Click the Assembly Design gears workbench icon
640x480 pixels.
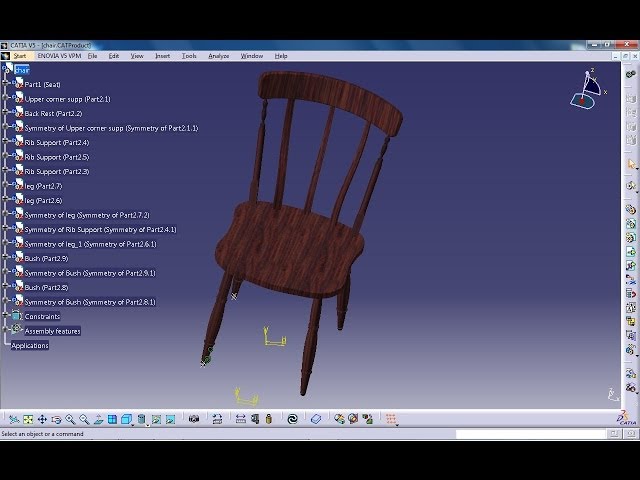point(631,74)
